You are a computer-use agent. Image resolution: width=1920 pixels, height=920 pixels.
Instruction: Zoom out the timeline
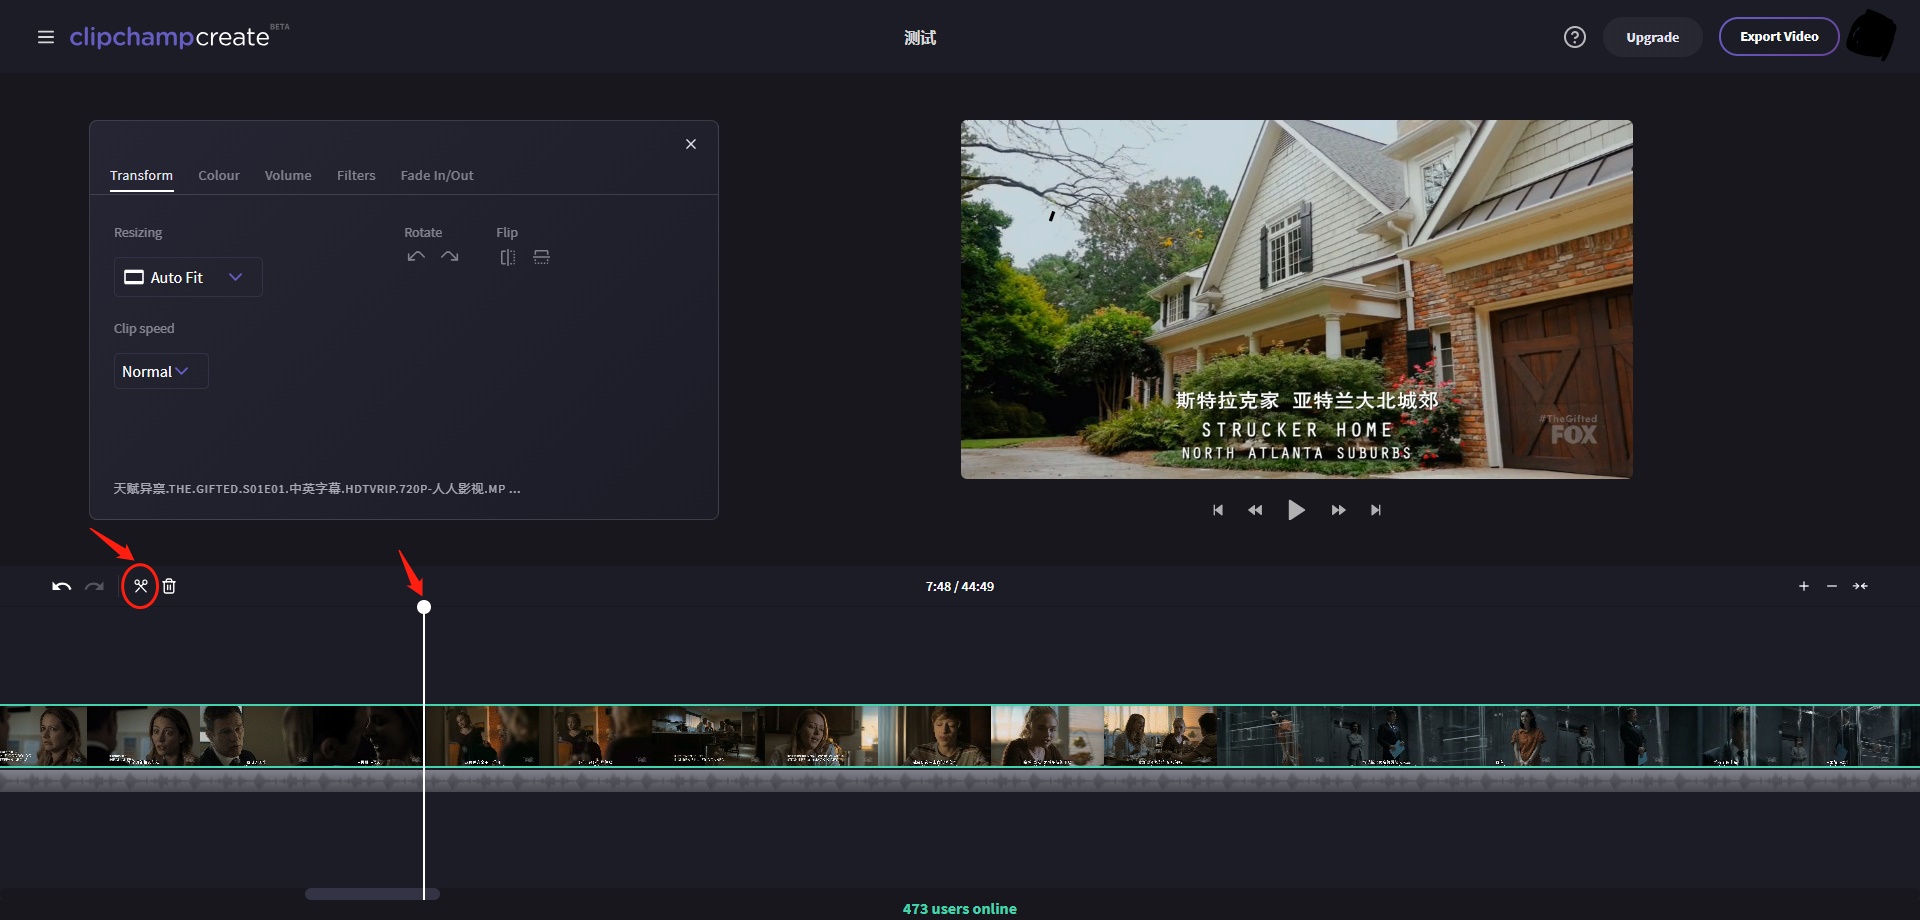tap(1832, 586)
